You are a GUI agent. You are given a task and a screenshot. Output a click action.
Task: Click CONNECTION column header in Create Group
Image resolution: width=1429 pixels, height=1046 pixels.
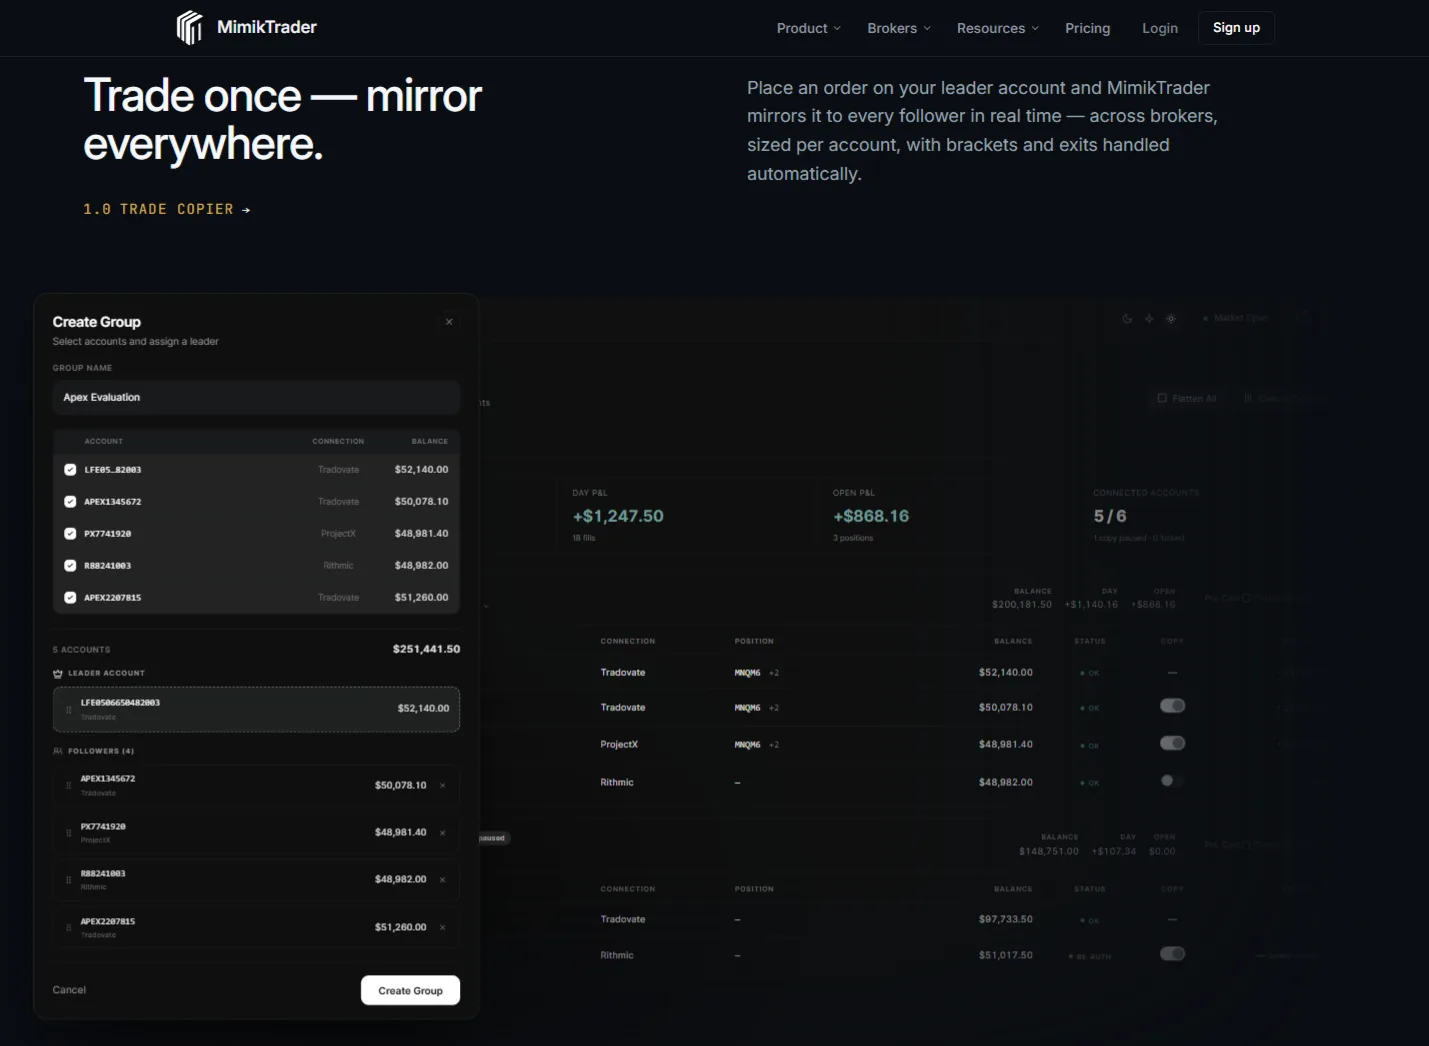tap(338, 441)
